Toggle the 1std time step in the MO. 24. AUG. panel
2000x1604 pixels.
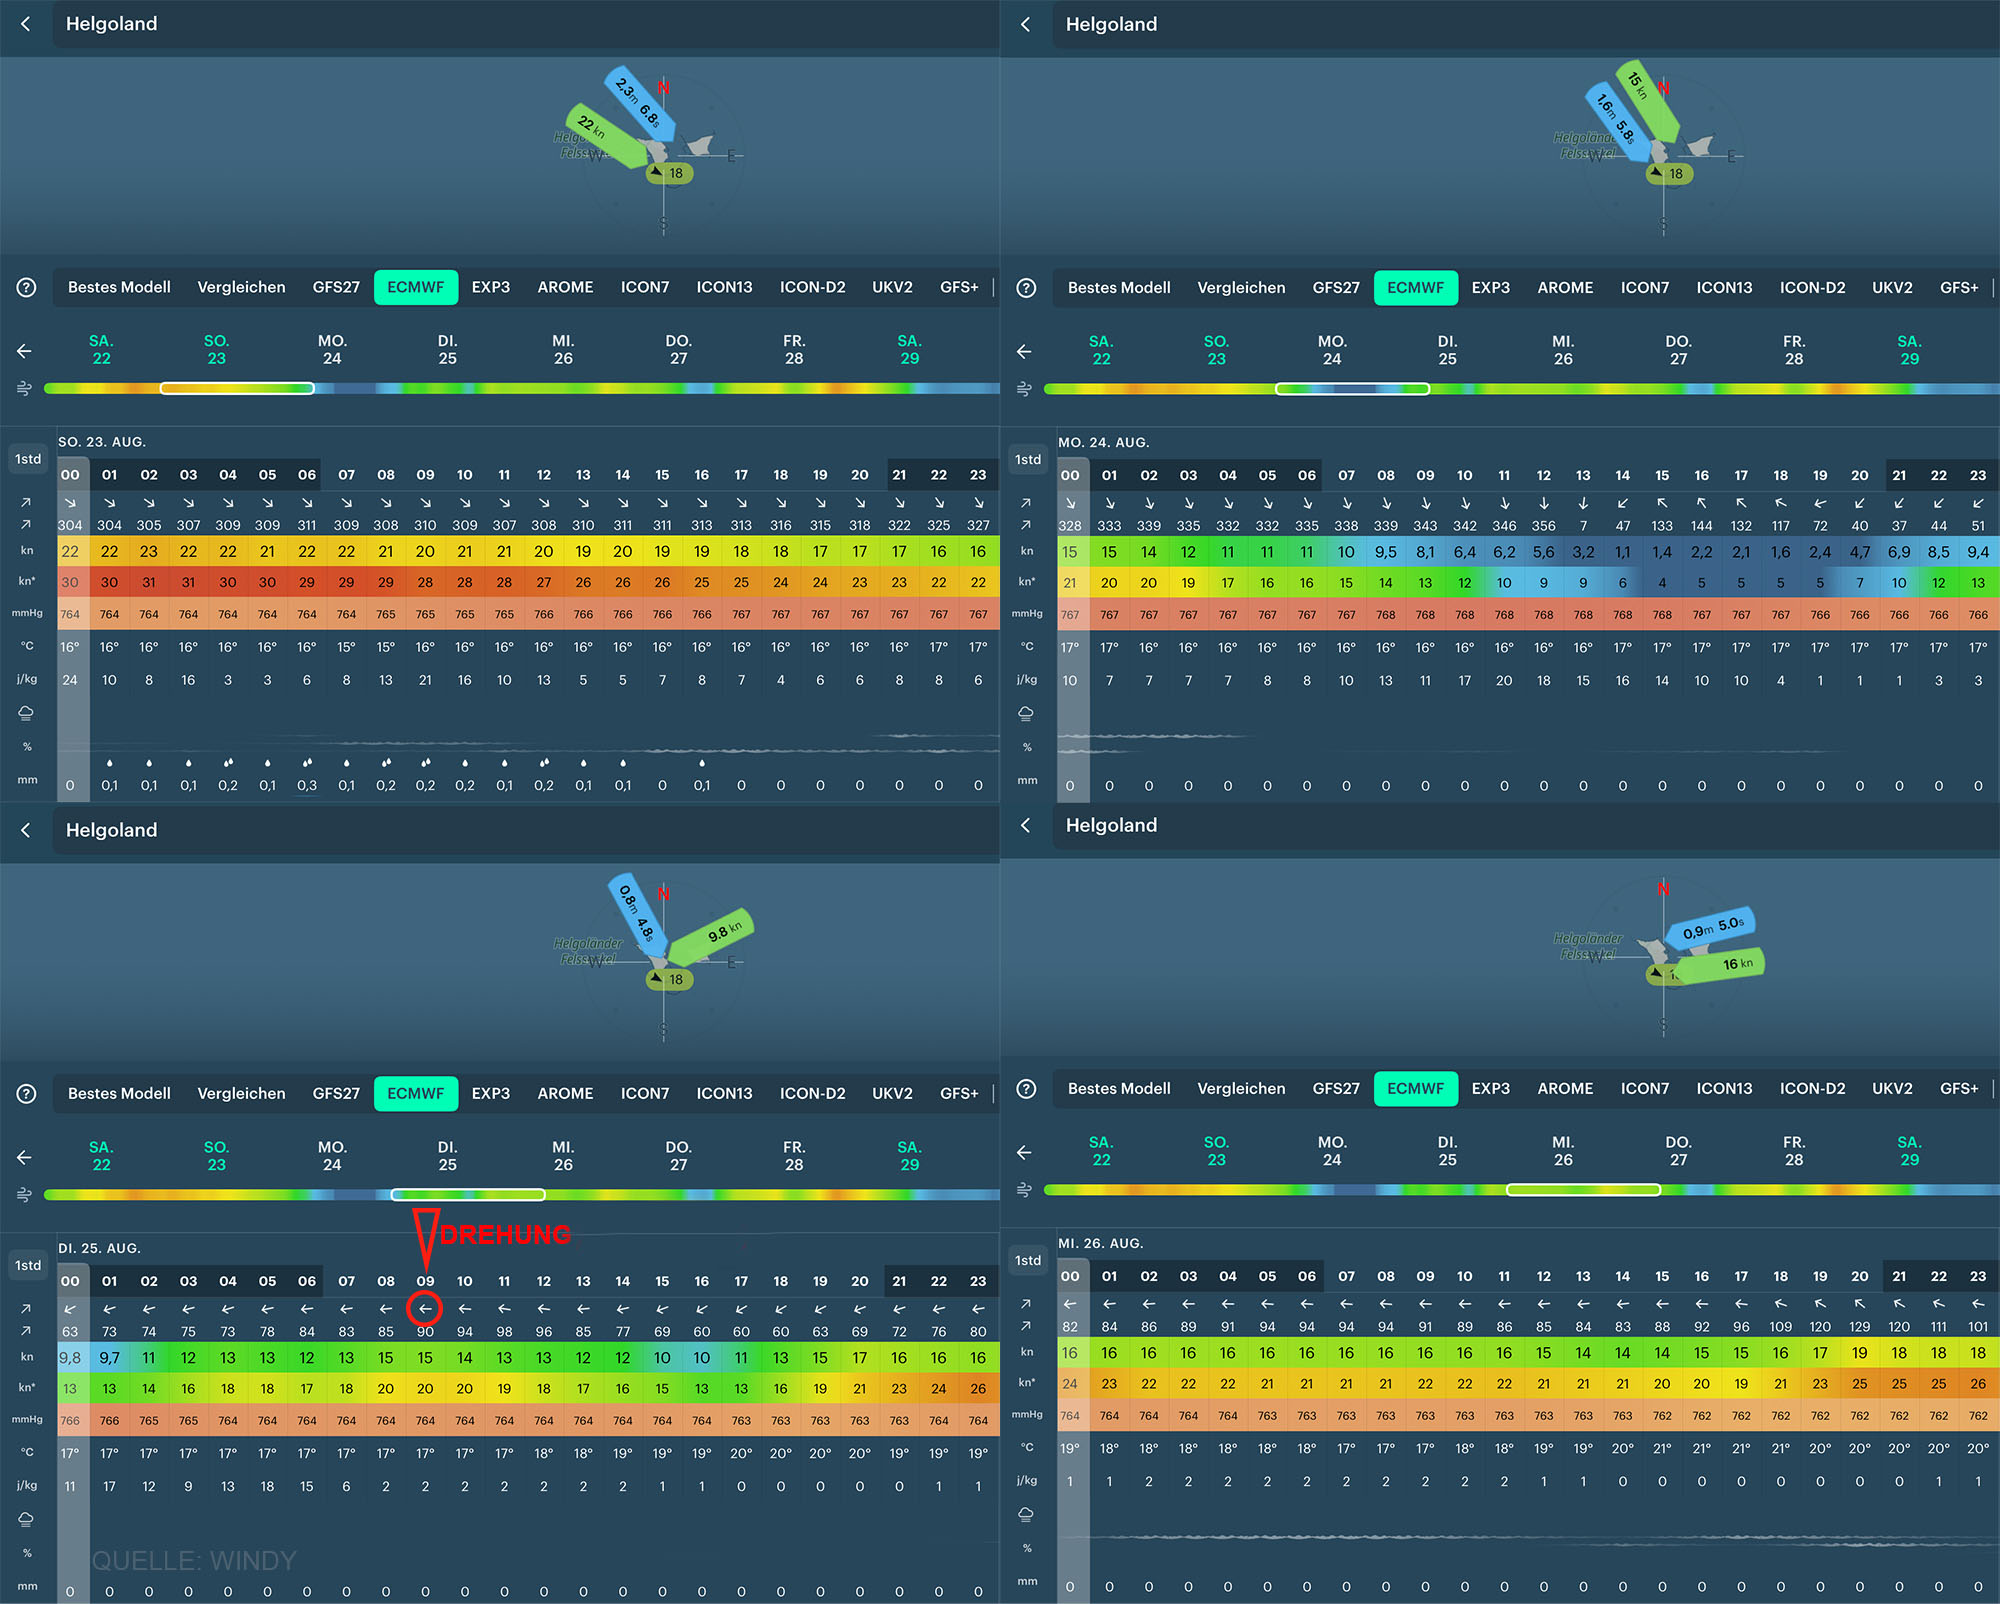(x=1028, y=459)
